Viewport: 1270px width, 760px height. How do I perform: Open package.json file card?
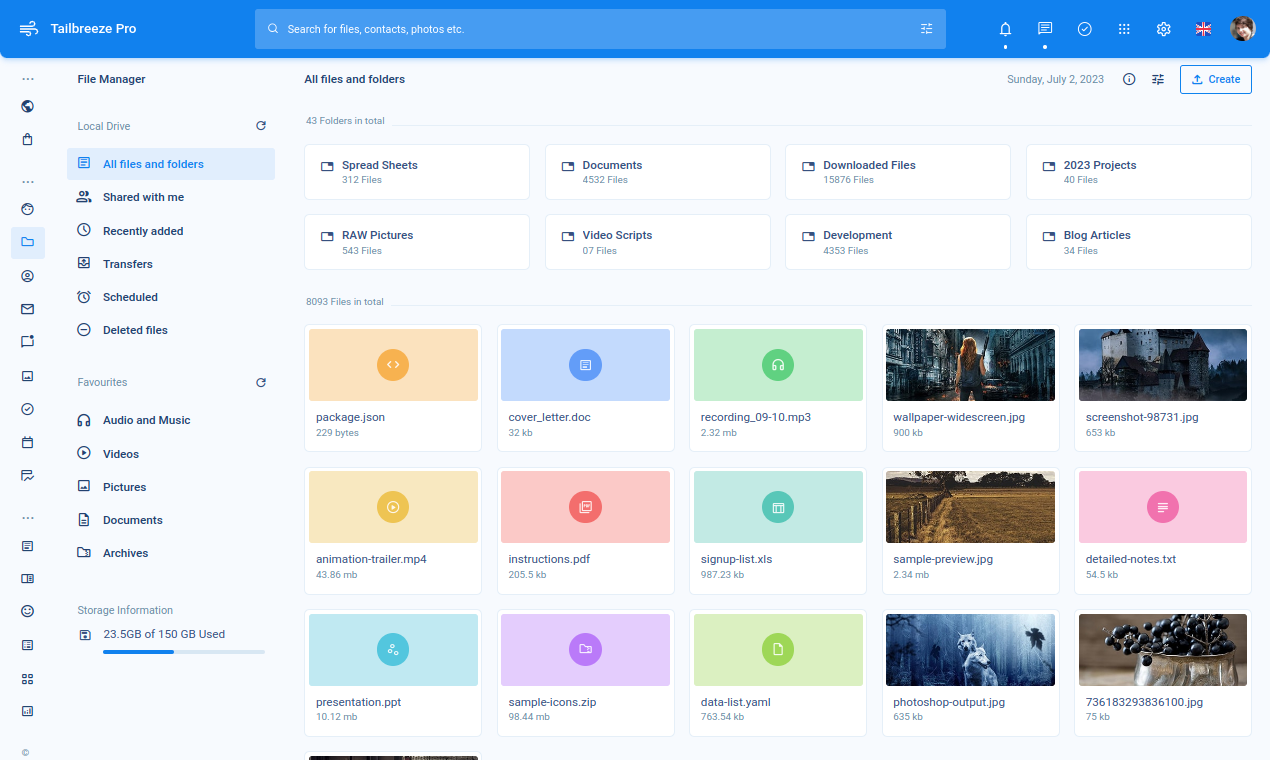tap(393, 388)
